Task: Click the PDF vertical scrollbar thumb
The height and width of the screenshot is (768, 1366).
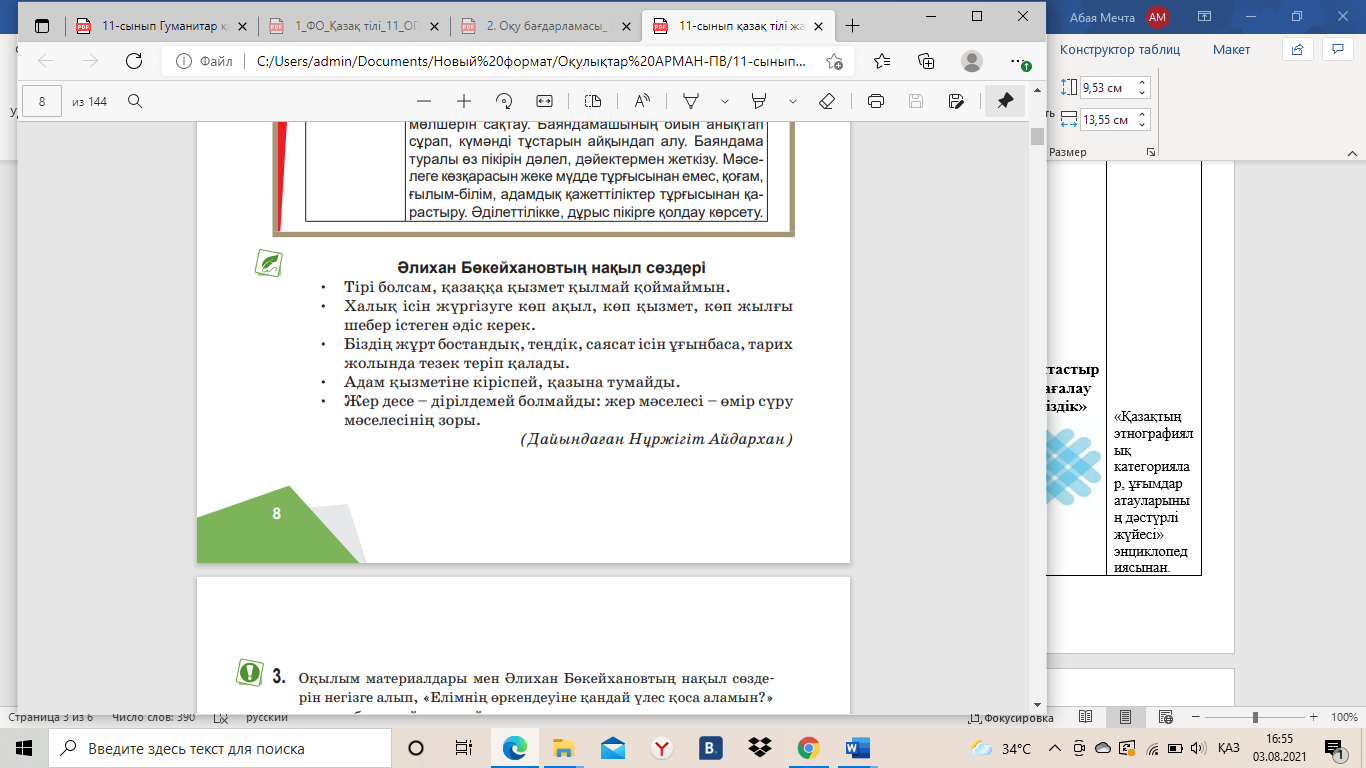Action: (1037, 137)
